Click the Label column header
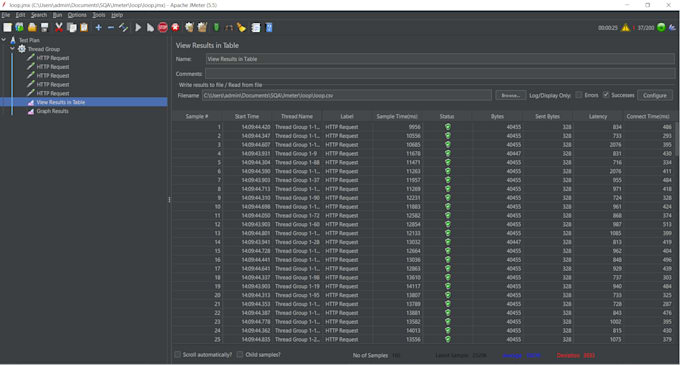Image resolution: width=680 pixels, height=365 pixels. 347,116
